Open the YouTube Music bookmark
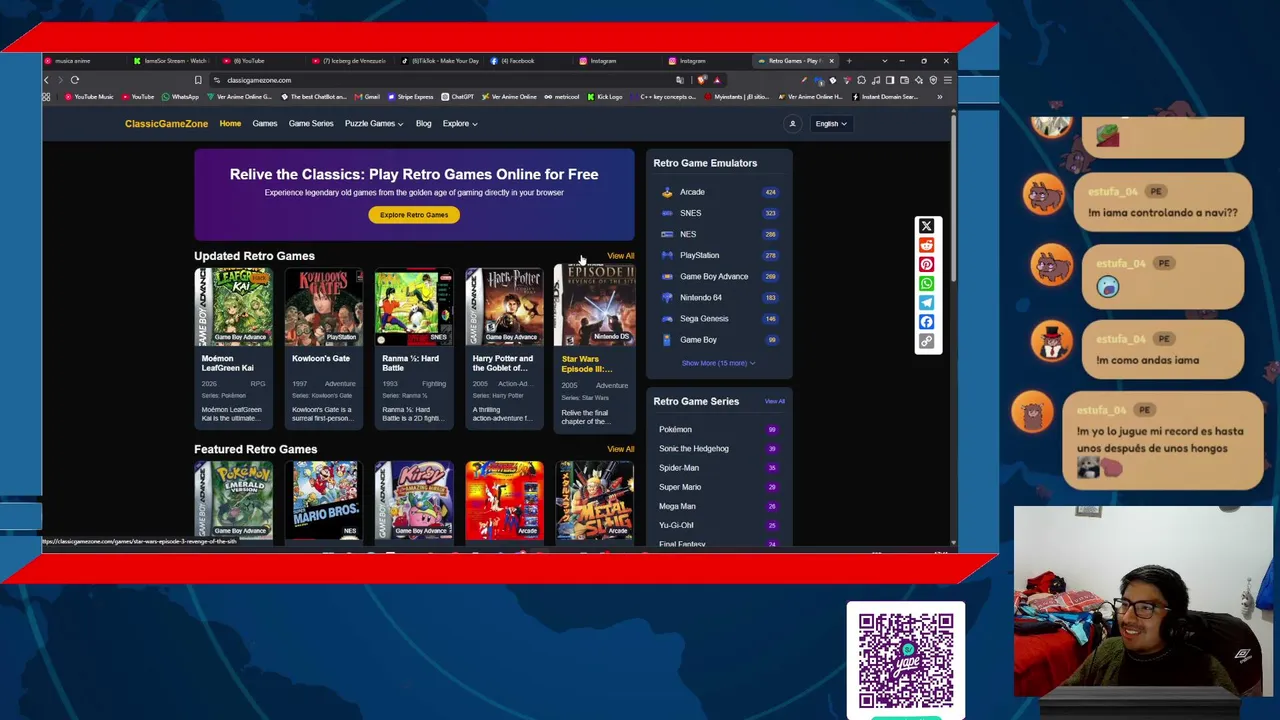 point(89,97)
